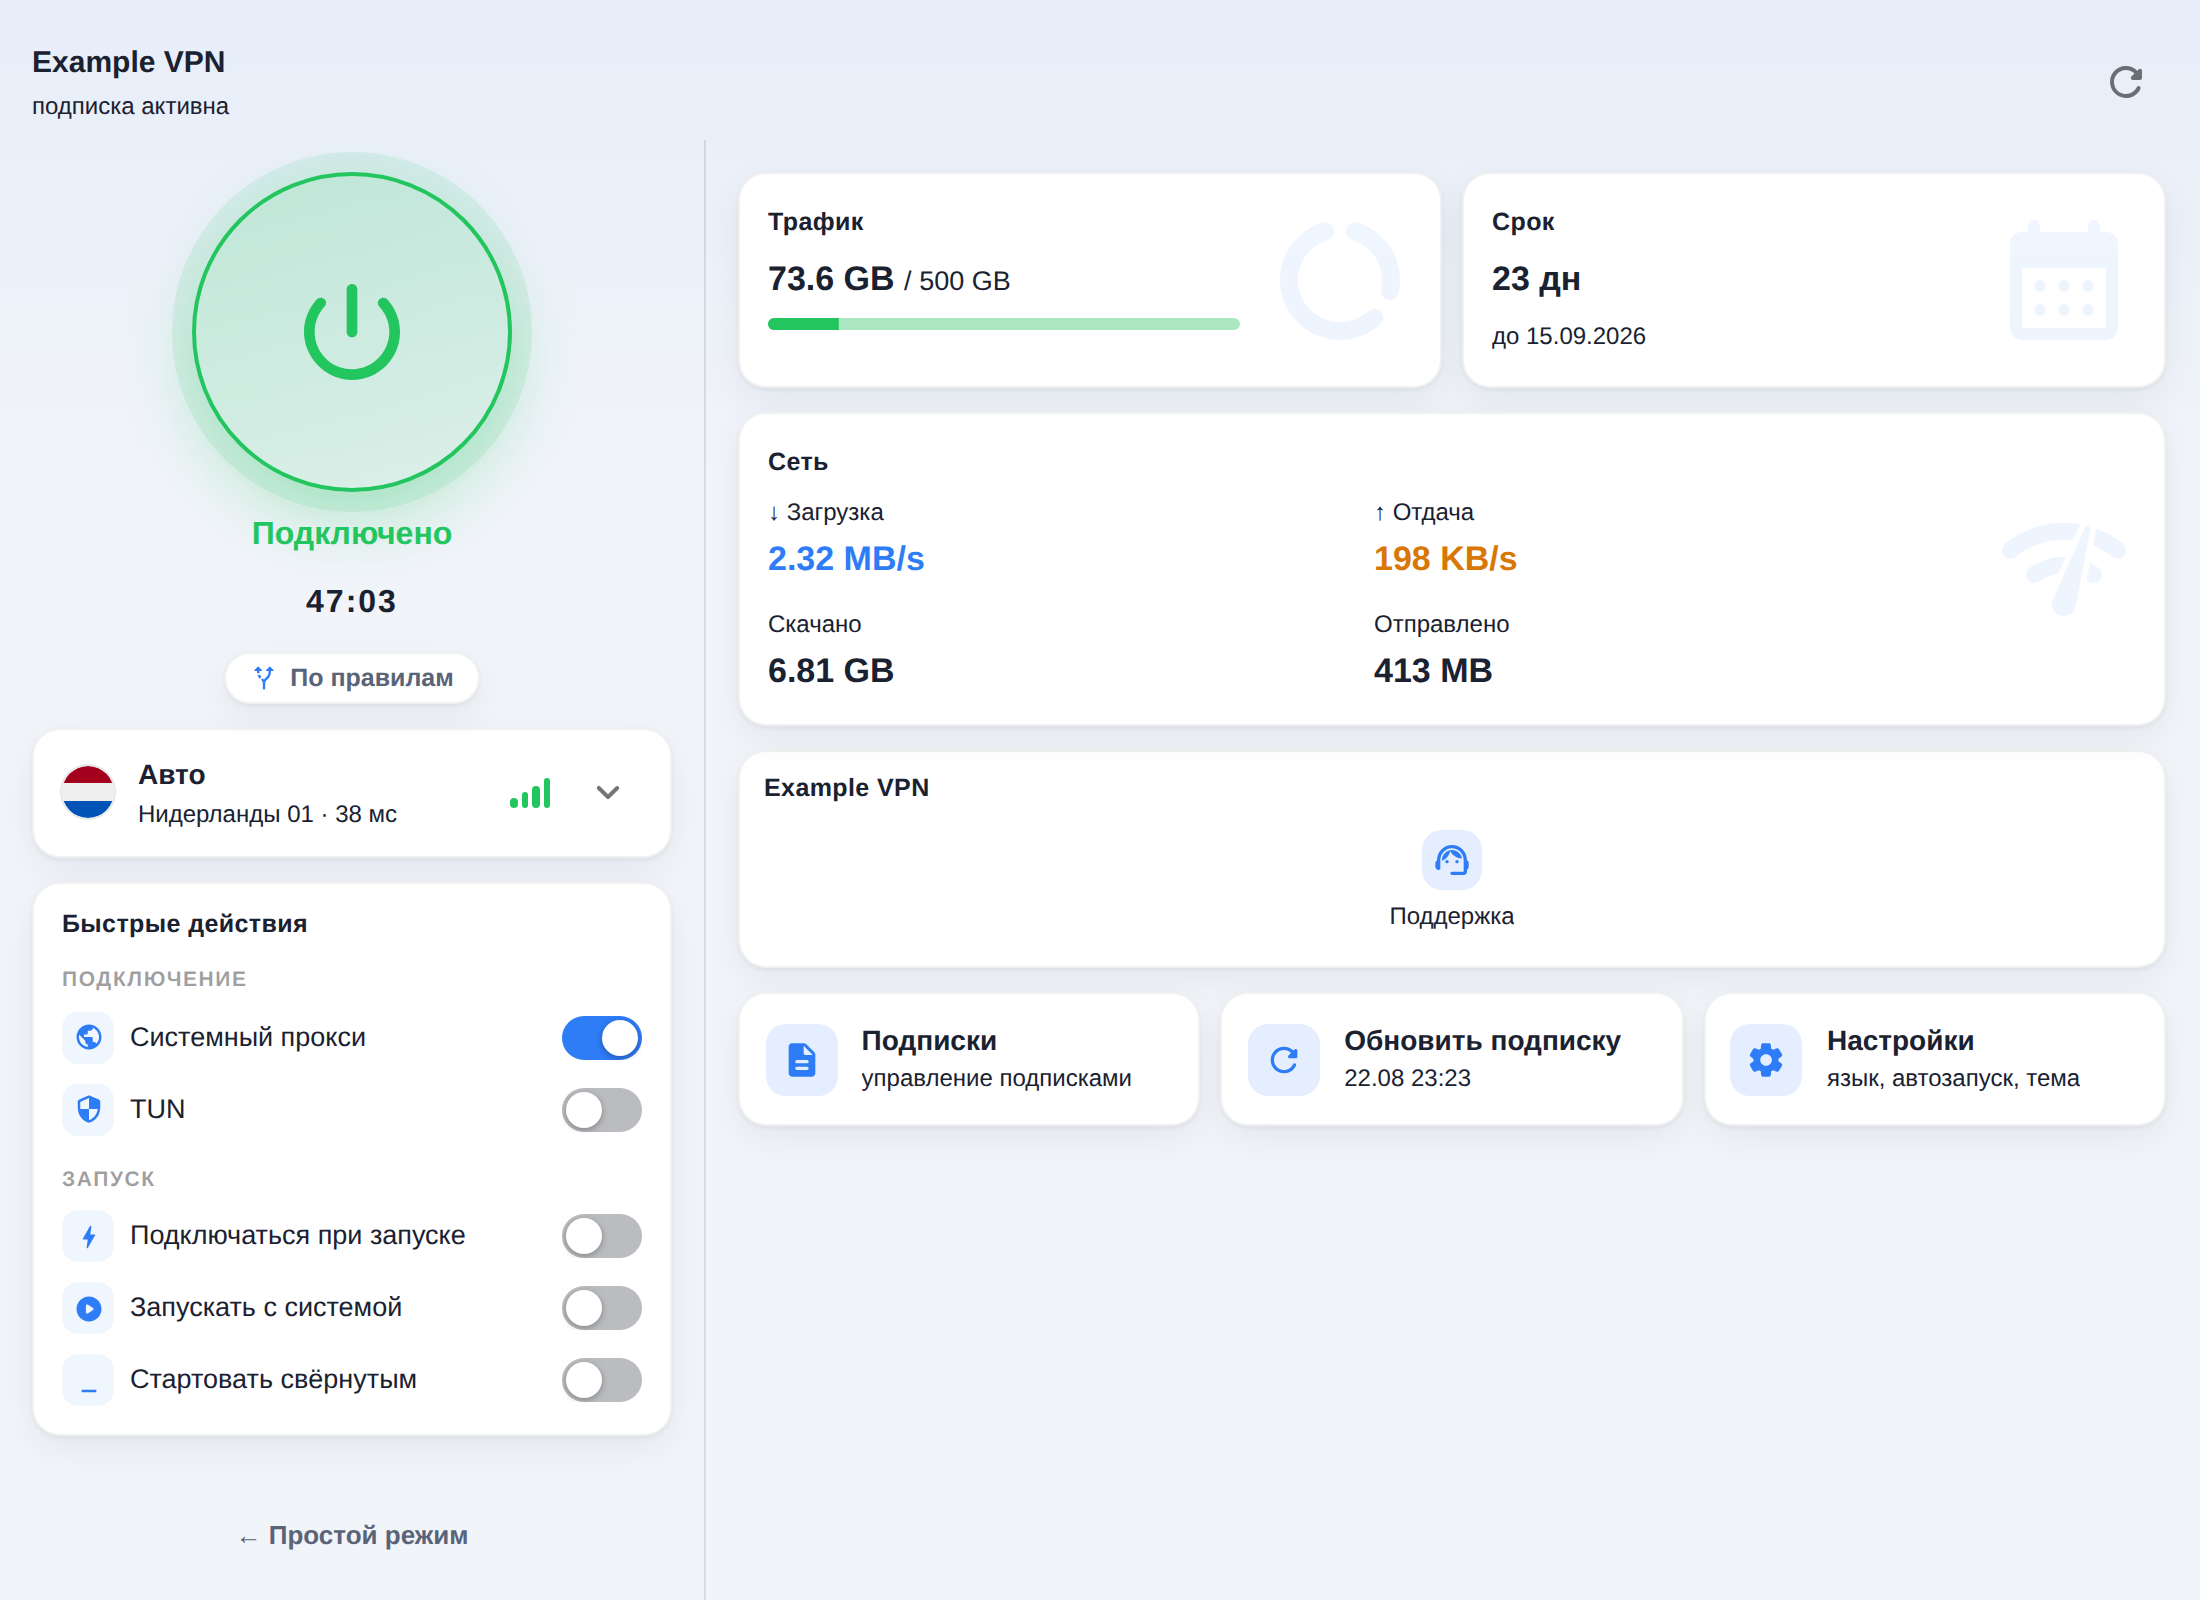Click the подписка активна status text
2200x1600 pixels.
coord(130,106)
